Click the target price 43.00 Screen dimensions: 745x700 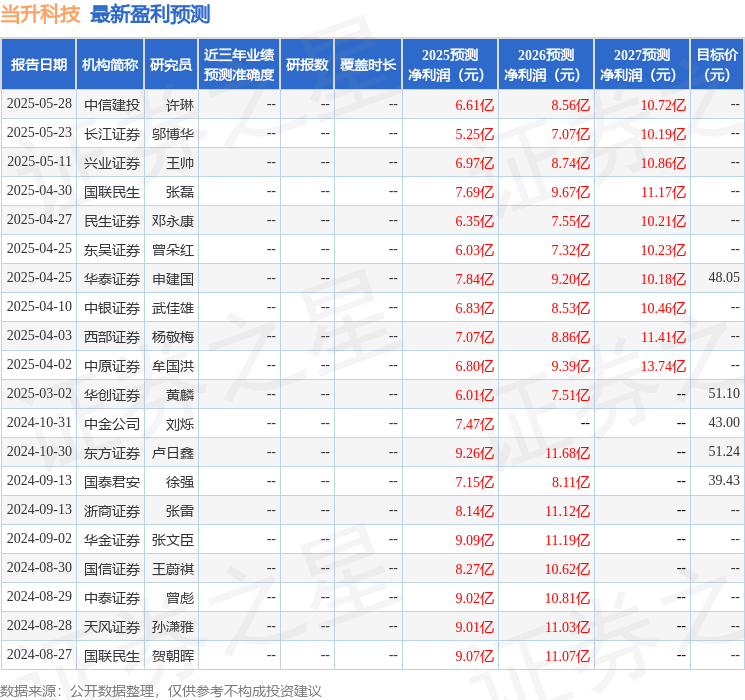click(724, 422)
